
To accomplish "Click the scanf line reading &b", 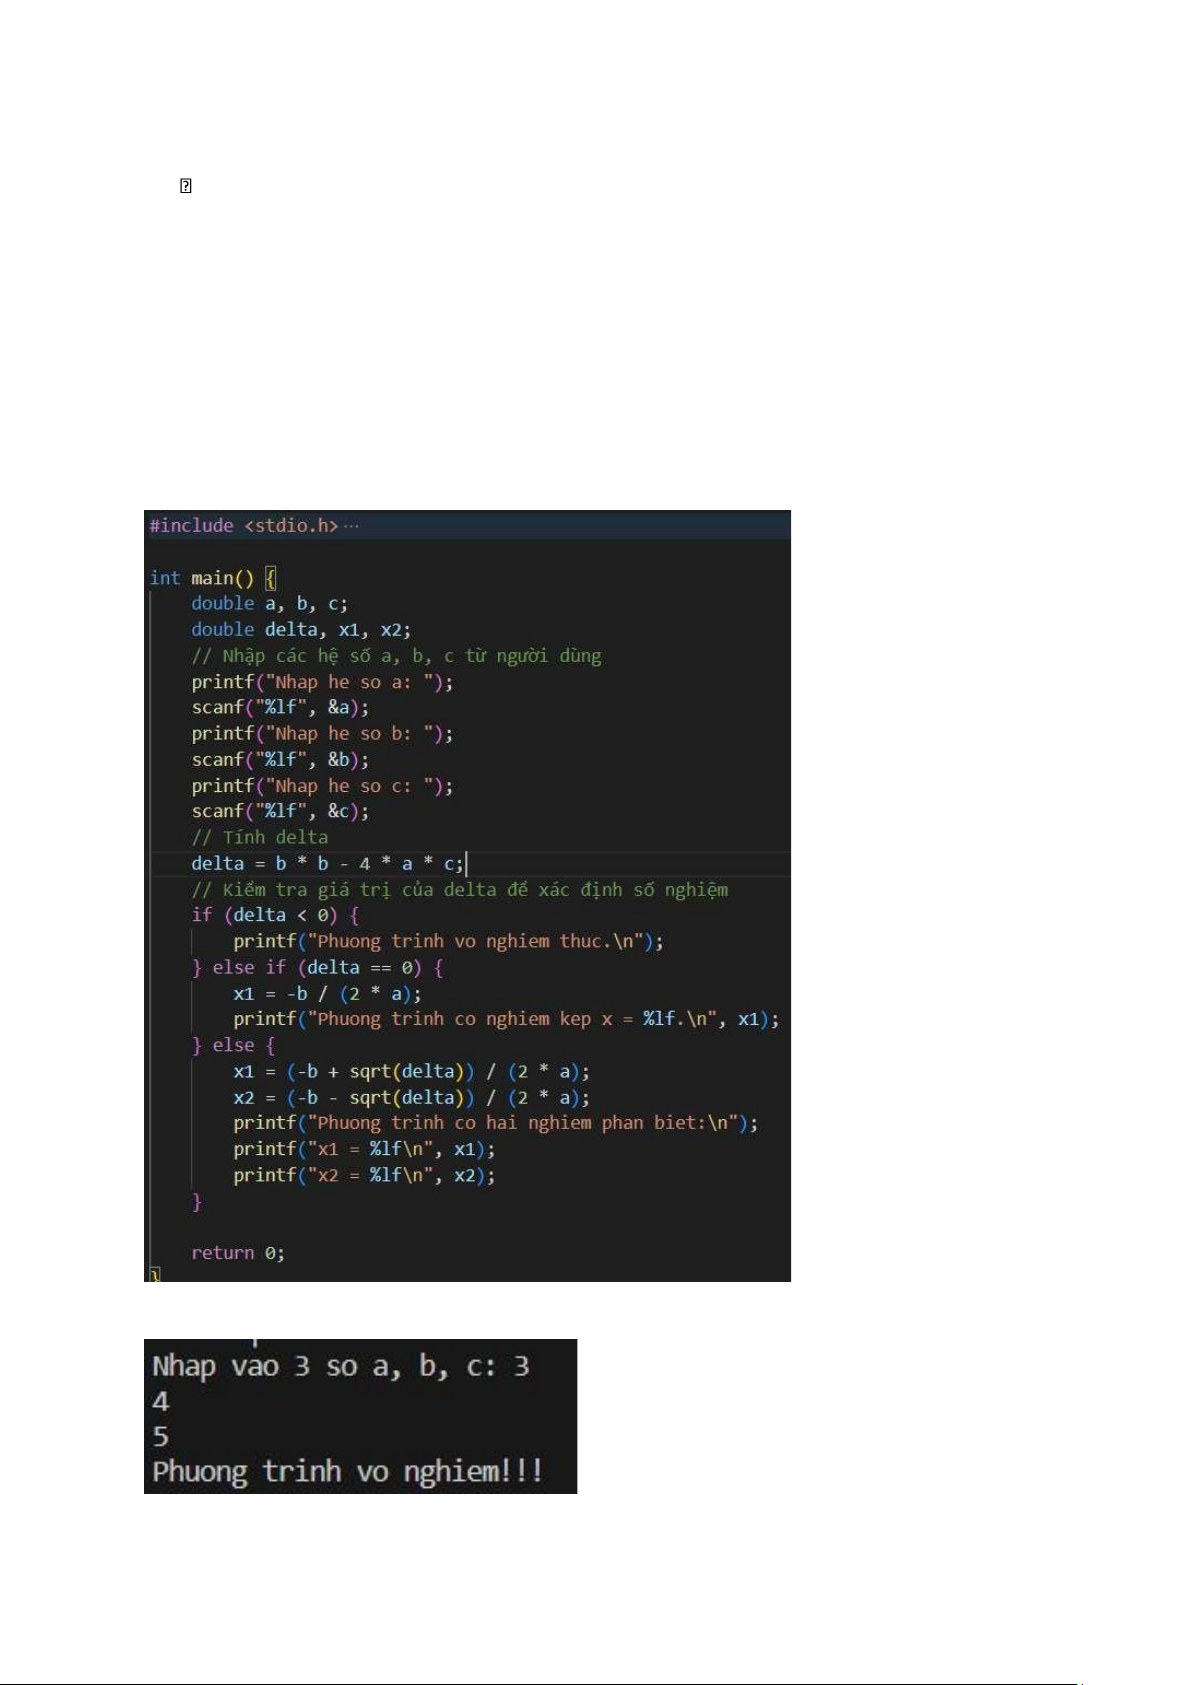I will 280,760.
